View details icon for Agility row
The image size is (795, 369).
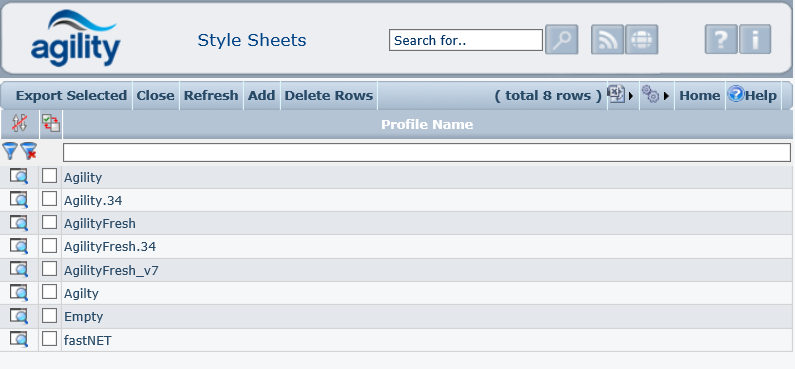click(x=19, y=176)
